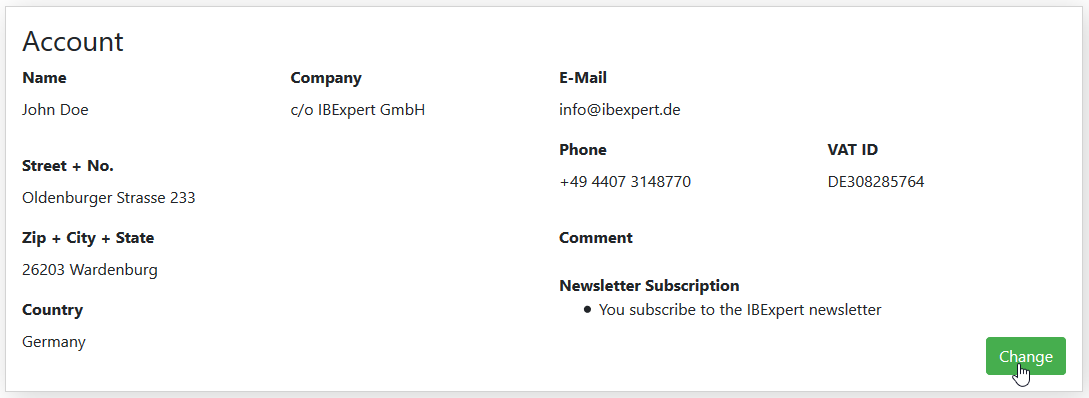Click the info@ibexpert.de email address
Viewport: 1089px width, 398px height.
pyautogui.click(x=620, y=110)
